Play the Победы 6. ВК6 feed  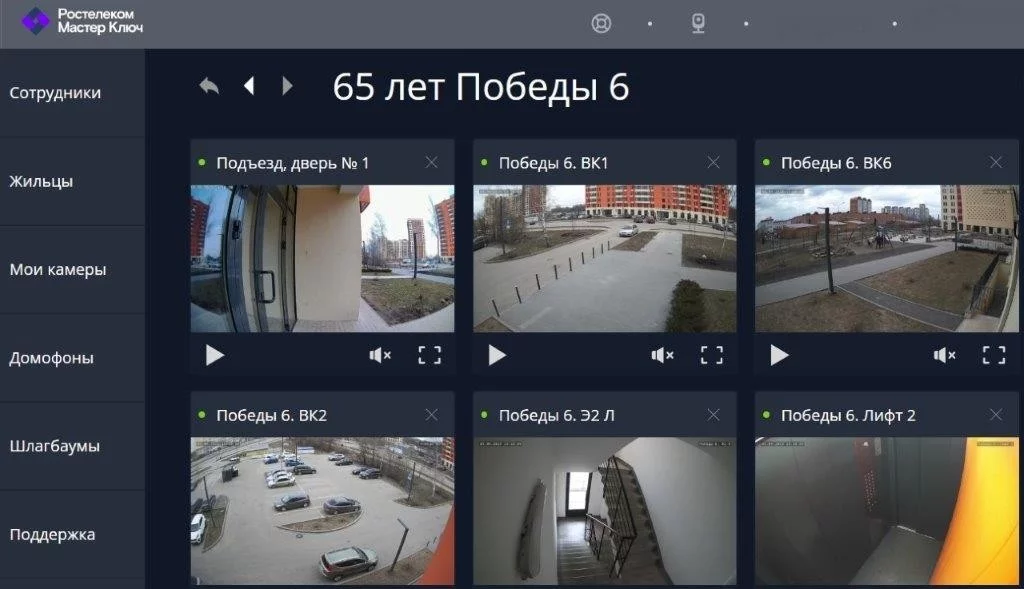click(779, 355)
